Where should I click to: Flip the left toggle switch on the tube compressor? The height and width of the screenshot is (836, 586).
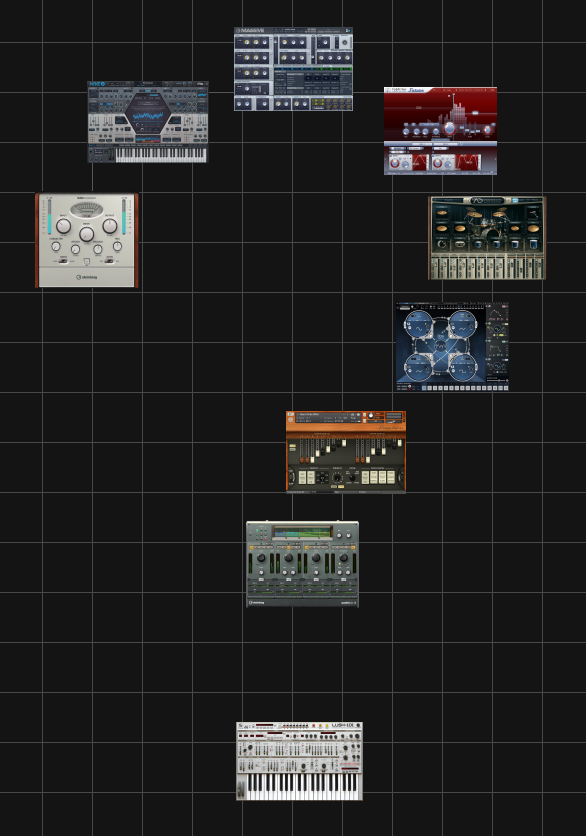pyautogui.click(x=63, y=261)
